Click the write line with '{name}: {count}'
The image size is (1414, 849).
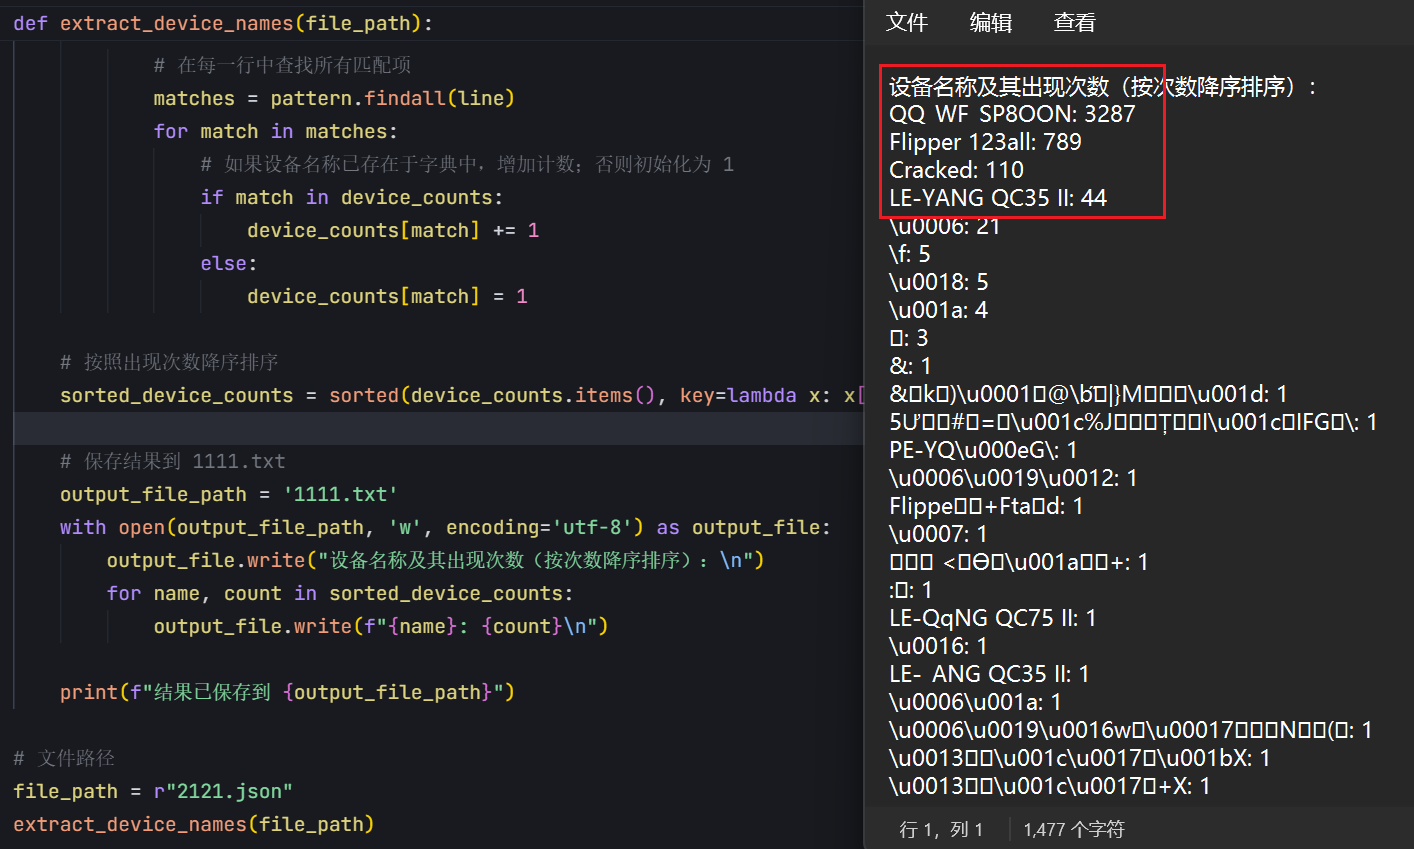pyautogui.click(x=381, y=626)
